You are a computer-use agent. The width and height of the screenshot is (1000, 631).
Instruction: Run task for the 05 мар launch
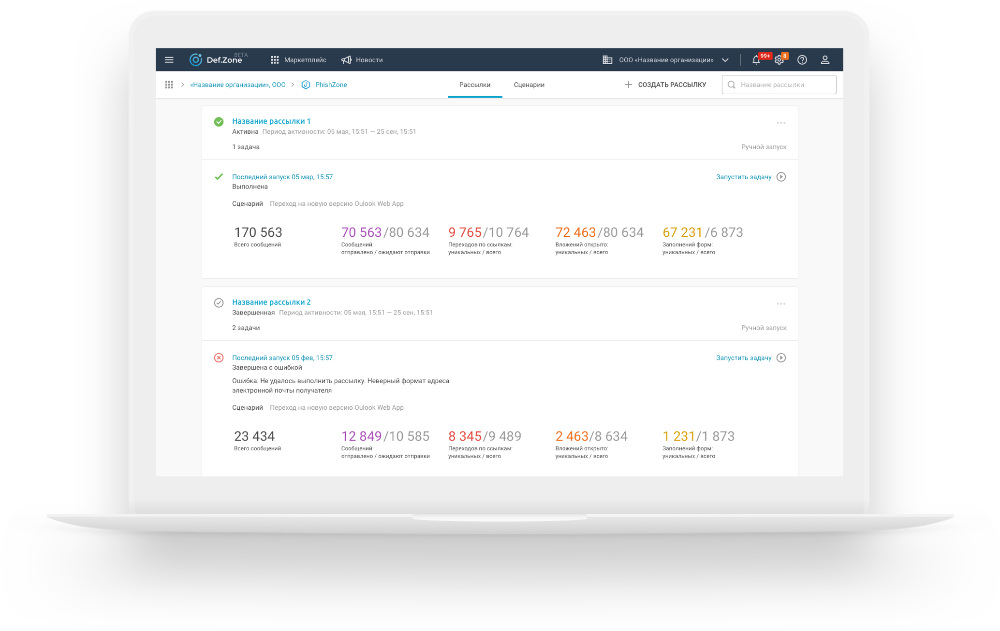point(751,177)
